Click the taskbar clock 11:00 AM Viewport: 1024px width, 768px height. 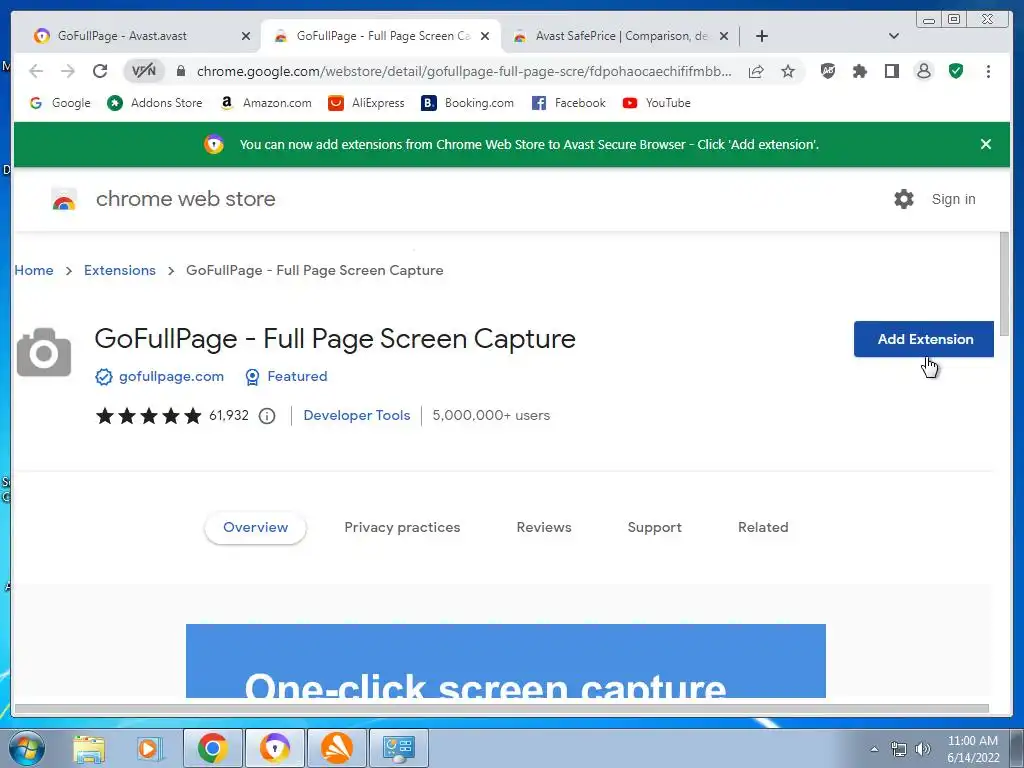pyautogui.click(x=972, y=741)
